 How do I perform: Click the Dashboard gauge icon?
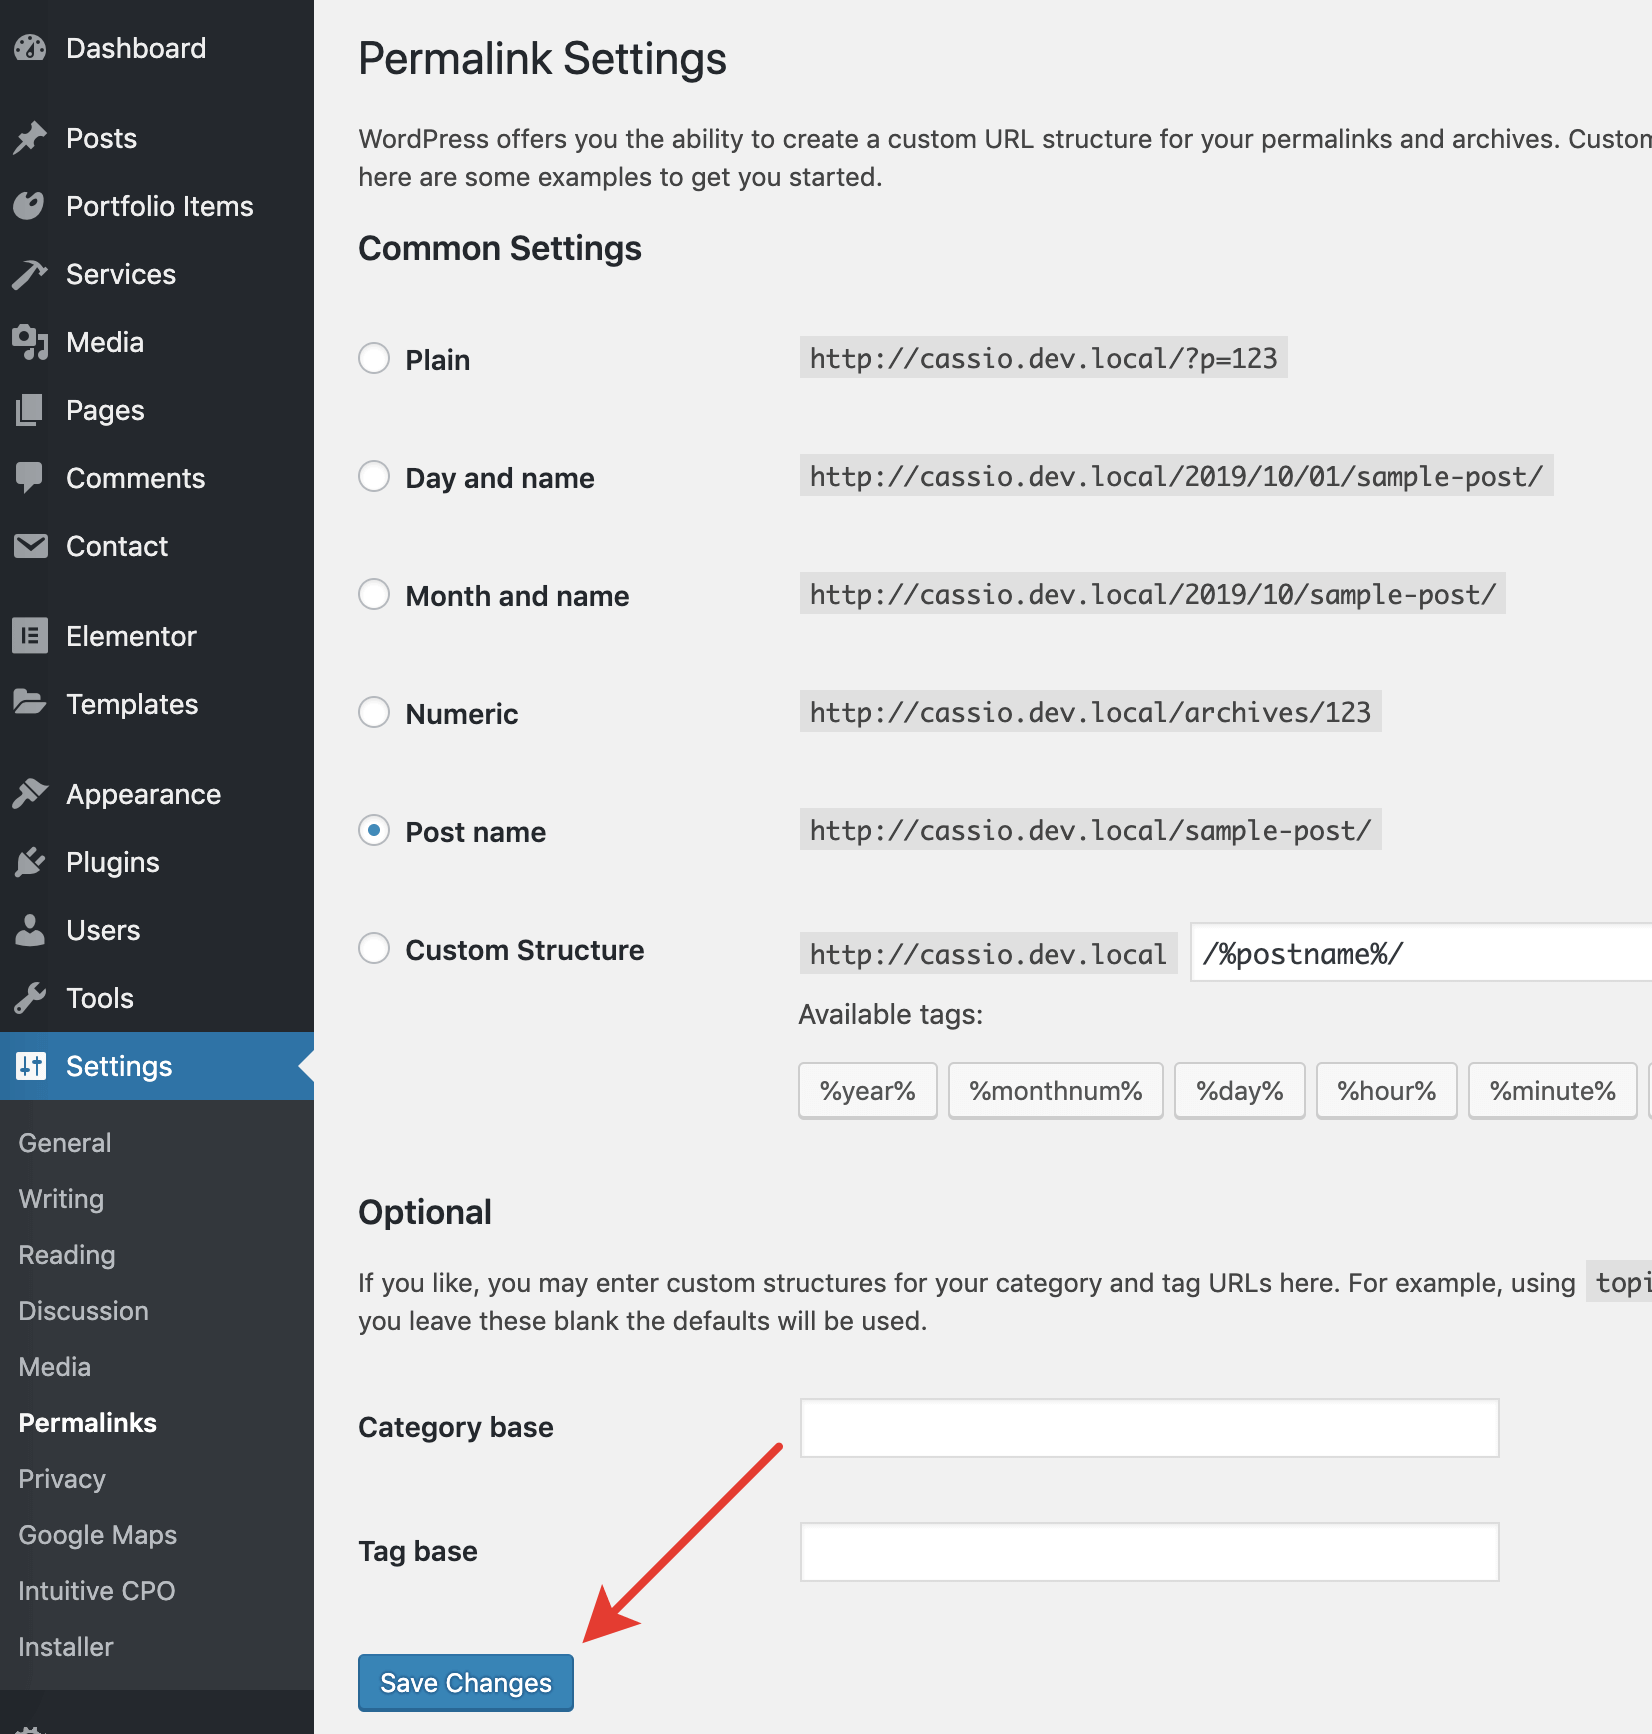[30, 48]
